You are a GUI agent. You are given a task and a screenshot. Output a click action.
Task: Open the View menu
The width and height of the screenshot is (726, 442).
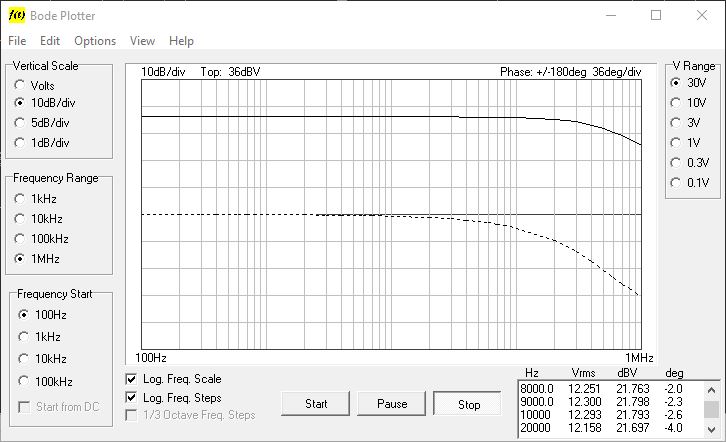(142, 41)
